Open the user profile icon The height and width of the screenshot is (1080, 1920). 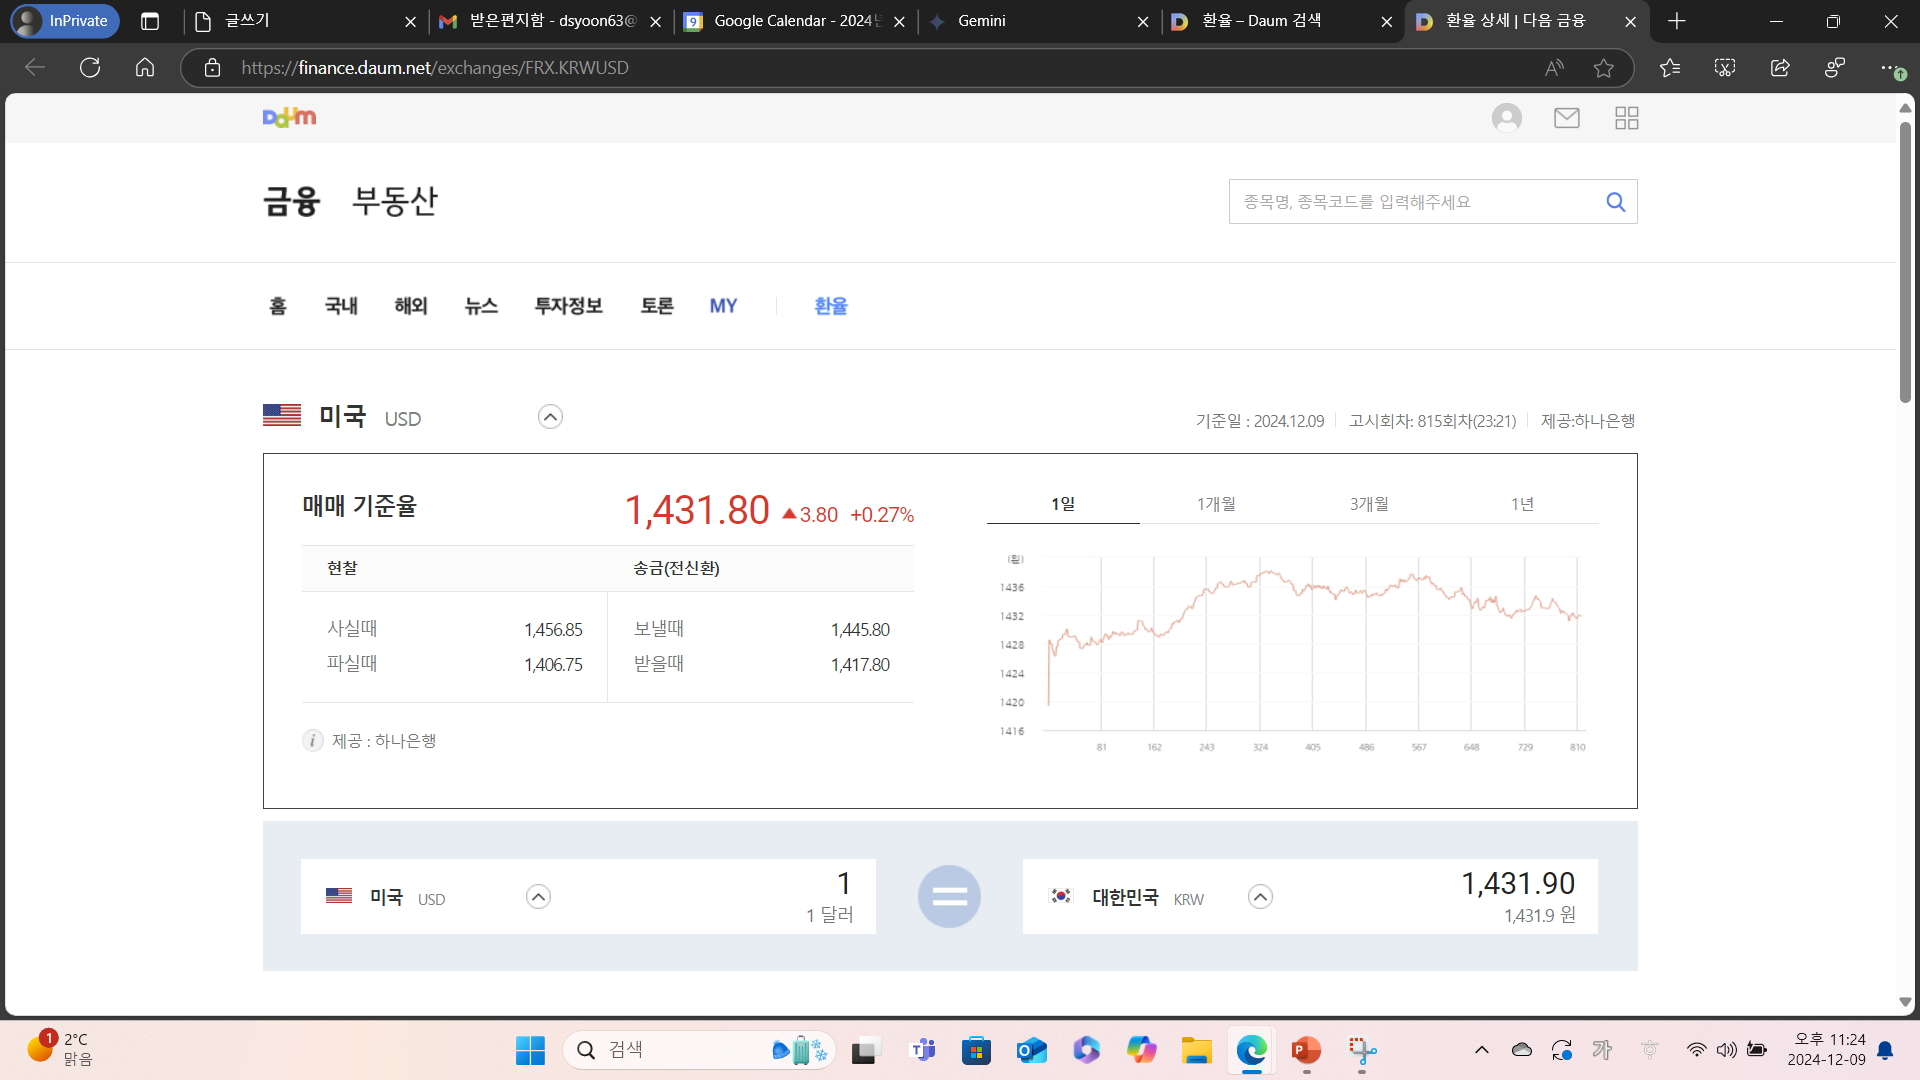tap(1506, 118)
